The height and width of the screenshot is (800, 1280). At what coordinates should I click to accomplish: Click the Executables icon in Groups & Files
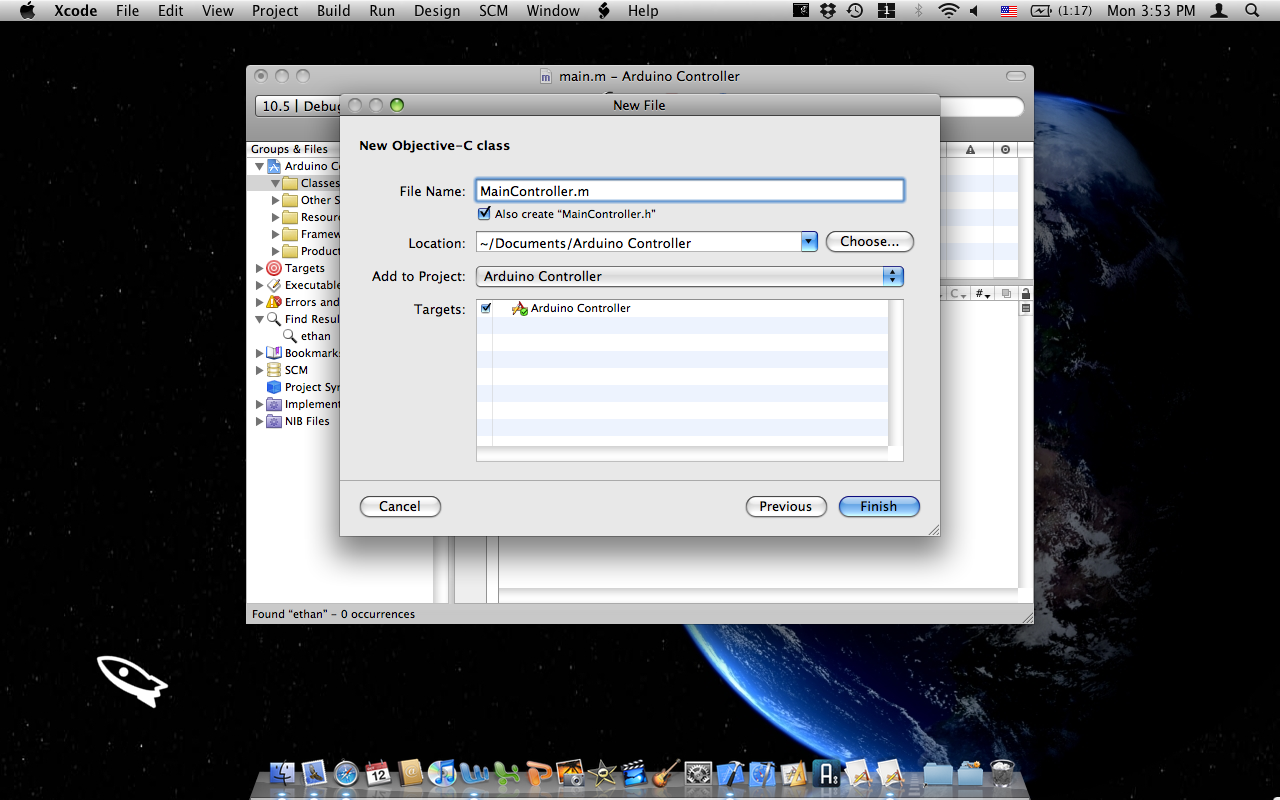click(273, 285)
